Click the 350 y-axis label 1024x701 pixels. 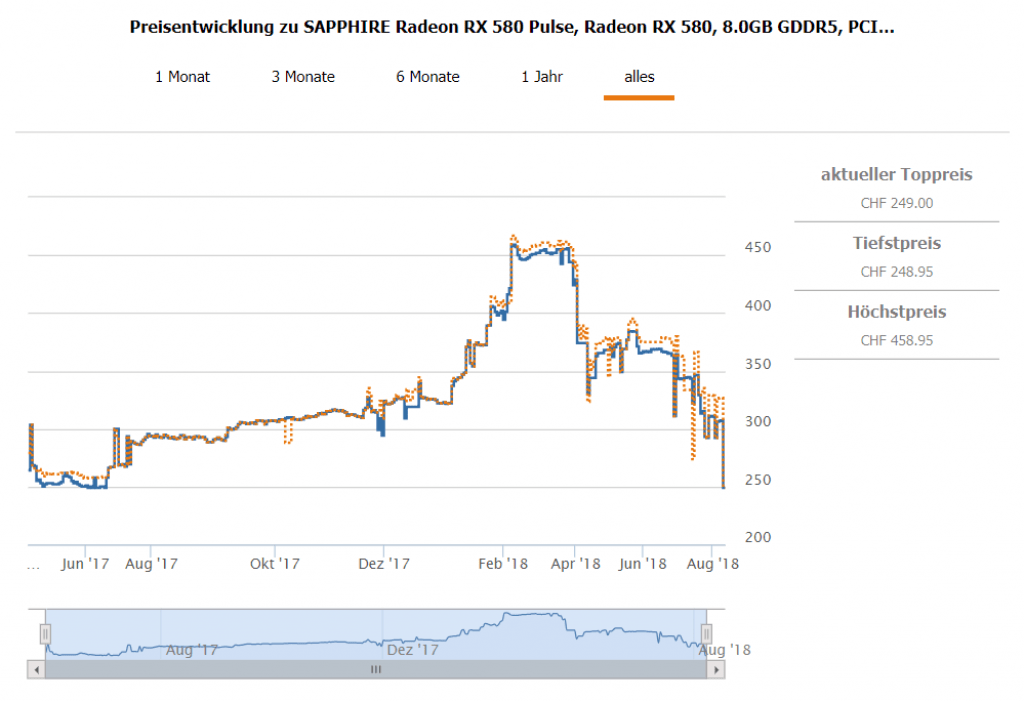click(x=758, y=364)
